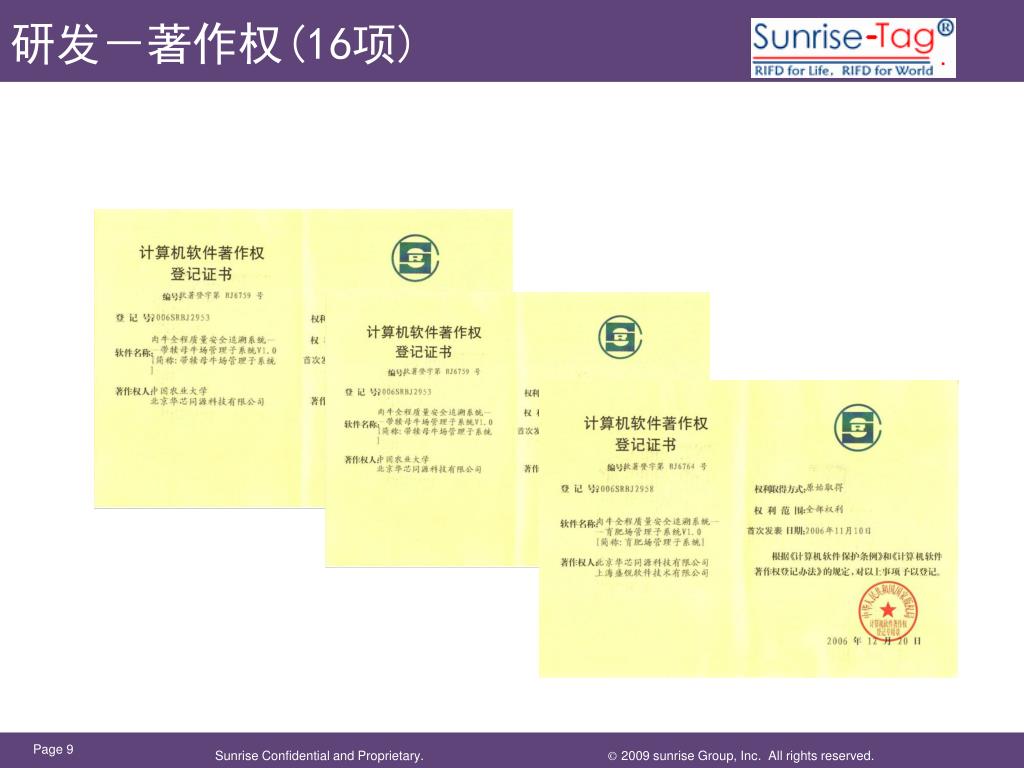Click '中国农业大学' on the rearmost certificate

(x=180, y=391)
